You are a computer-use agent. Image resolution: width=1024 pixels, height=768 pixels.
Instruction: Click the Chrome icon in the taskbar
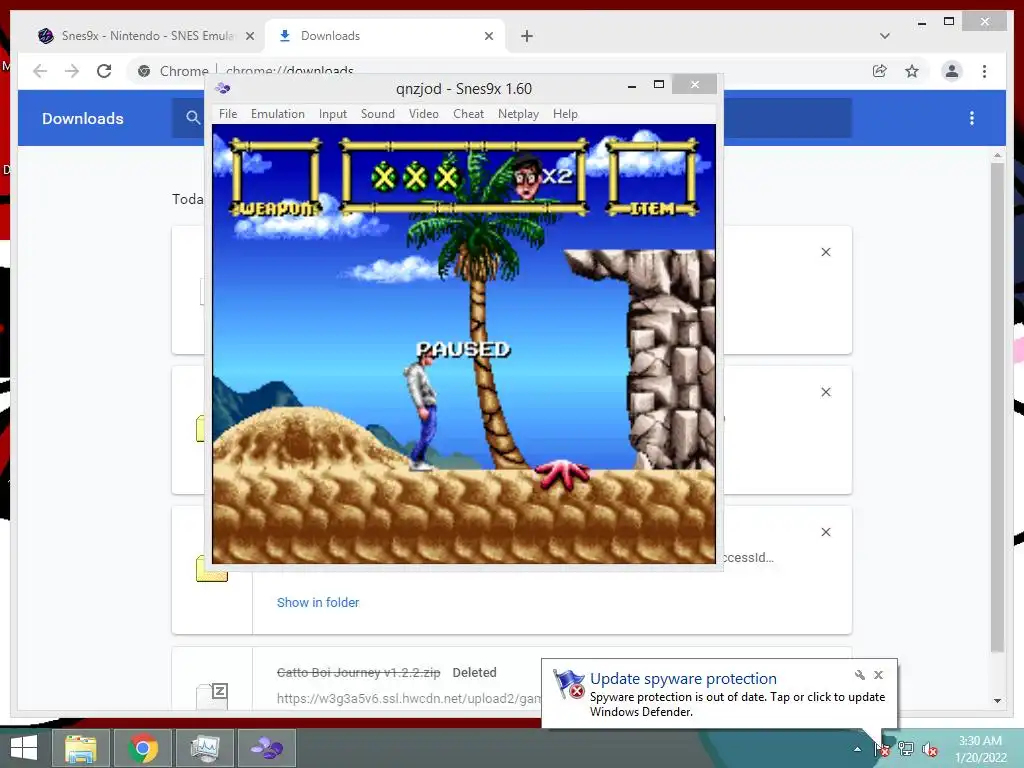(x=142, y=748)
